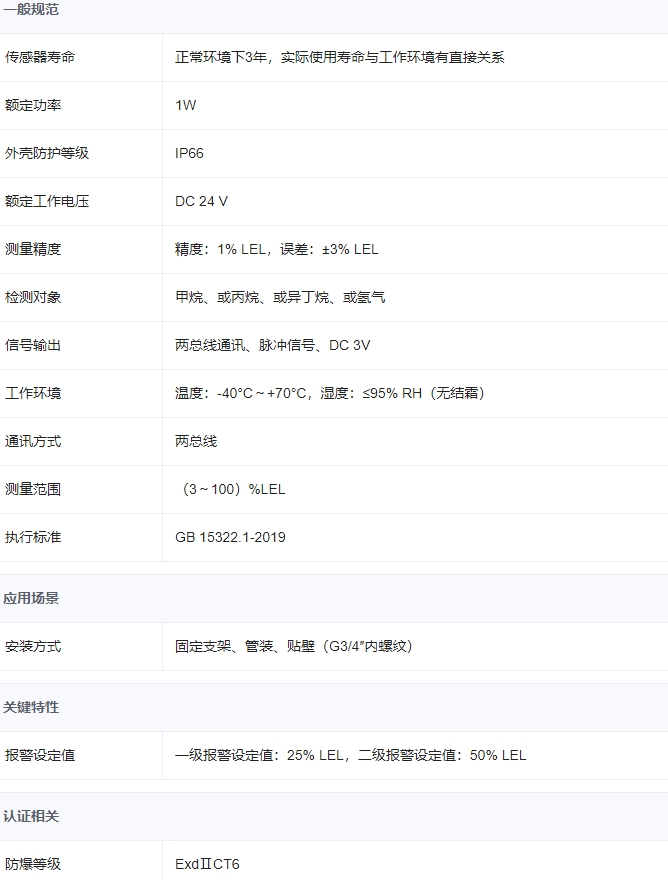668x880 pixels.
Task: Click the ExdⅡCT6 explosion-proof grade value
Action: click(208, 864)
